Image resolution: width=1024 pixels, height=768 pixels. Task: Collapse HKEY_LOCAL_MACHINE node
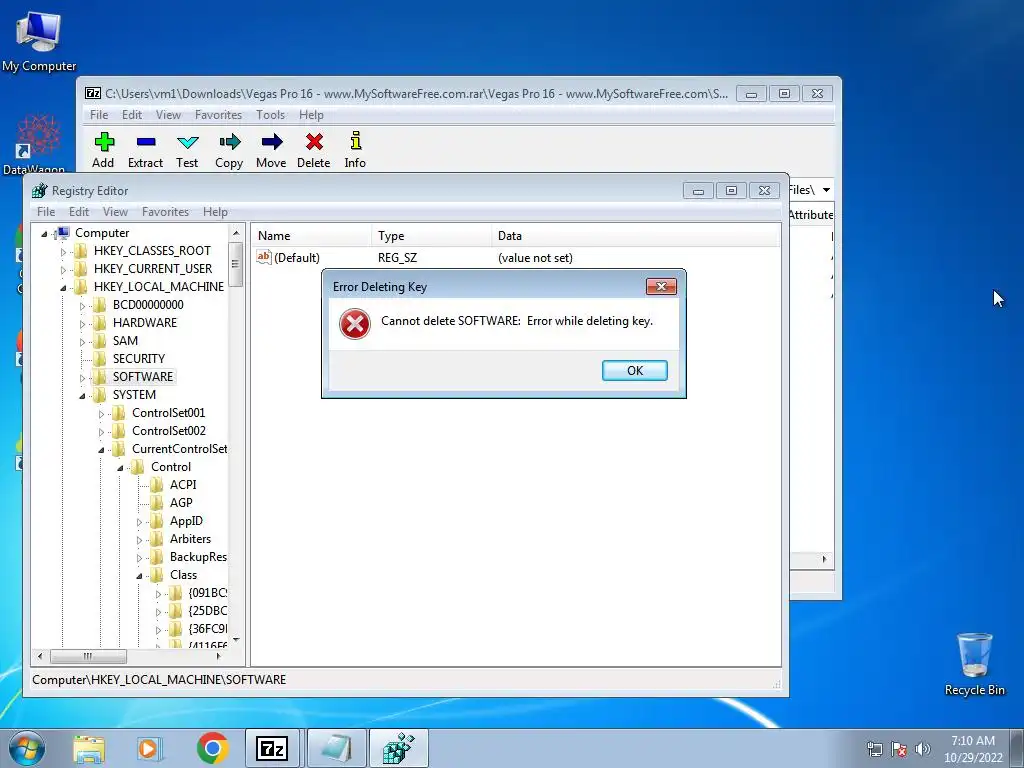pyautogui.click(x=63, y=287)
